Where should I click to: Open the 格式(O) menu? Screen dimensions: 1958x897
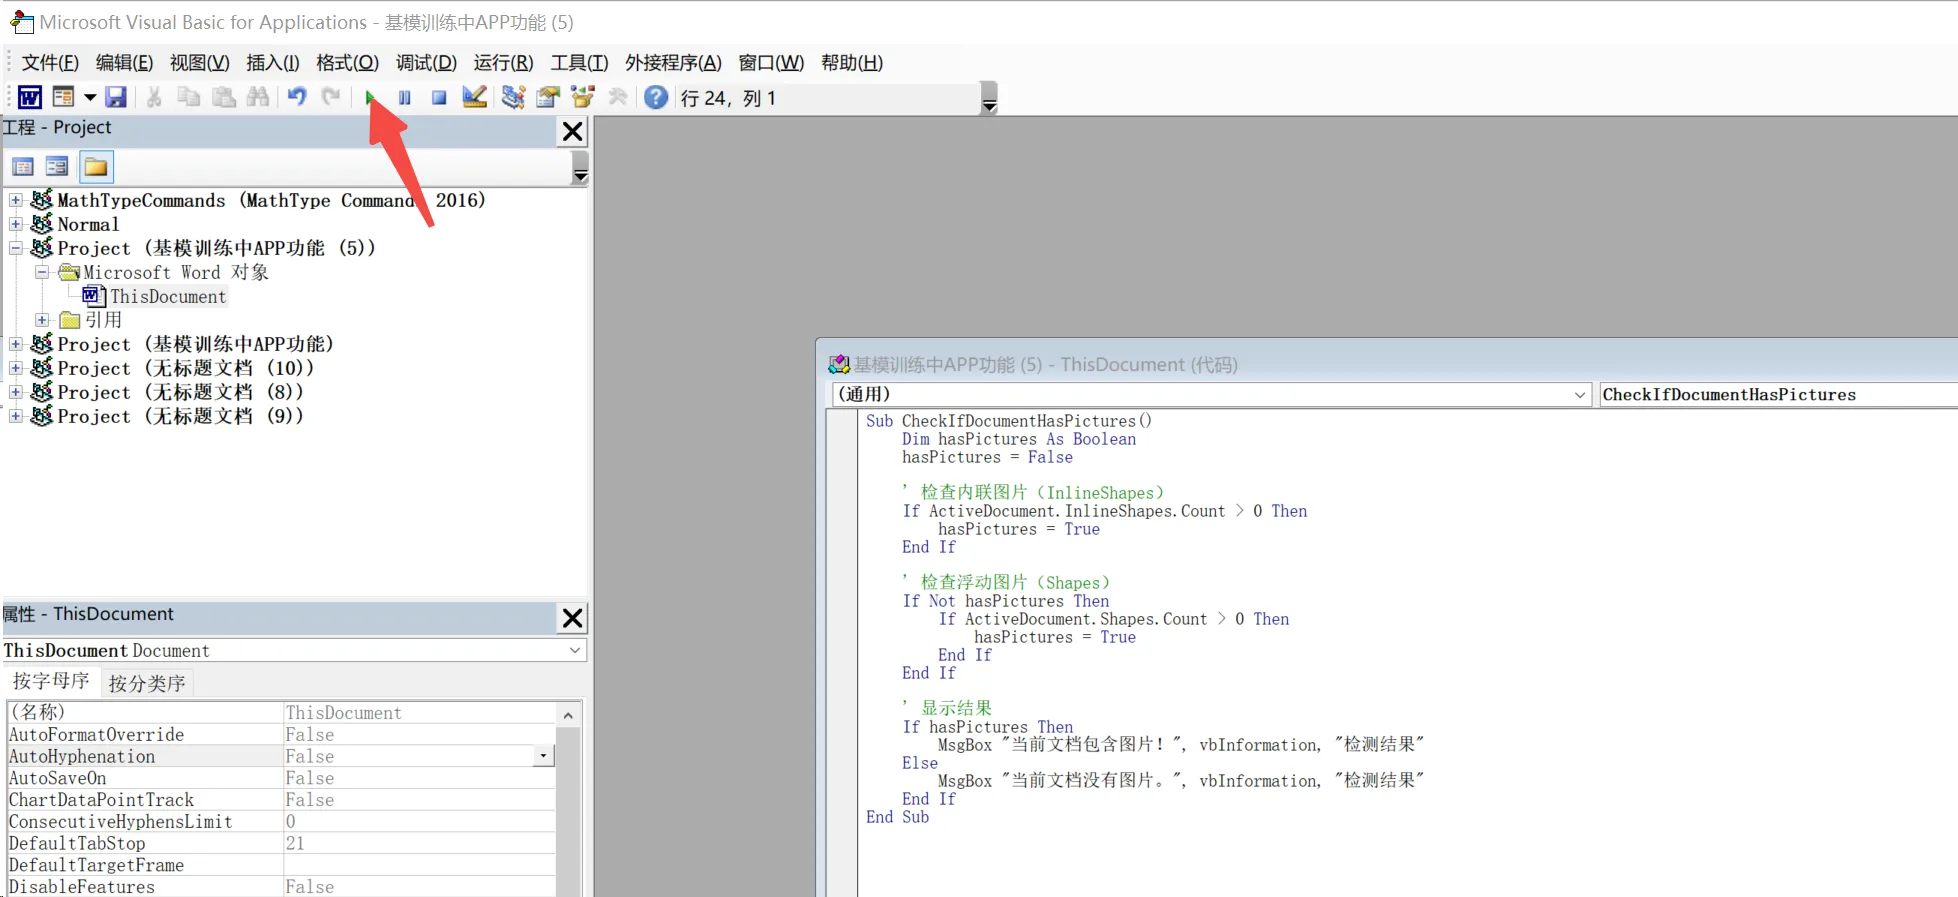[347, 63]
